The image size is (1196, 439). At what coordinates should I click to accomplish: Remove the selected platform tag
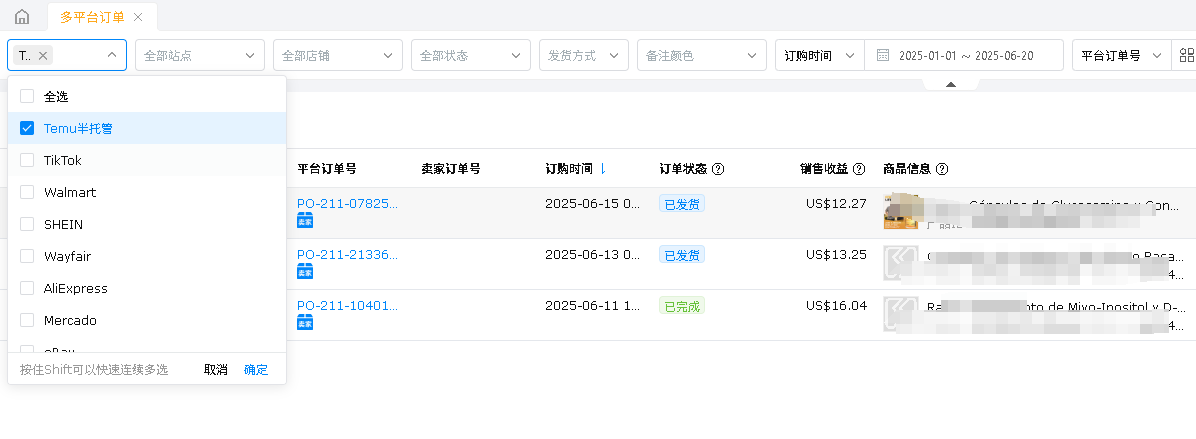pyautogui.click(x=43, y=56)
